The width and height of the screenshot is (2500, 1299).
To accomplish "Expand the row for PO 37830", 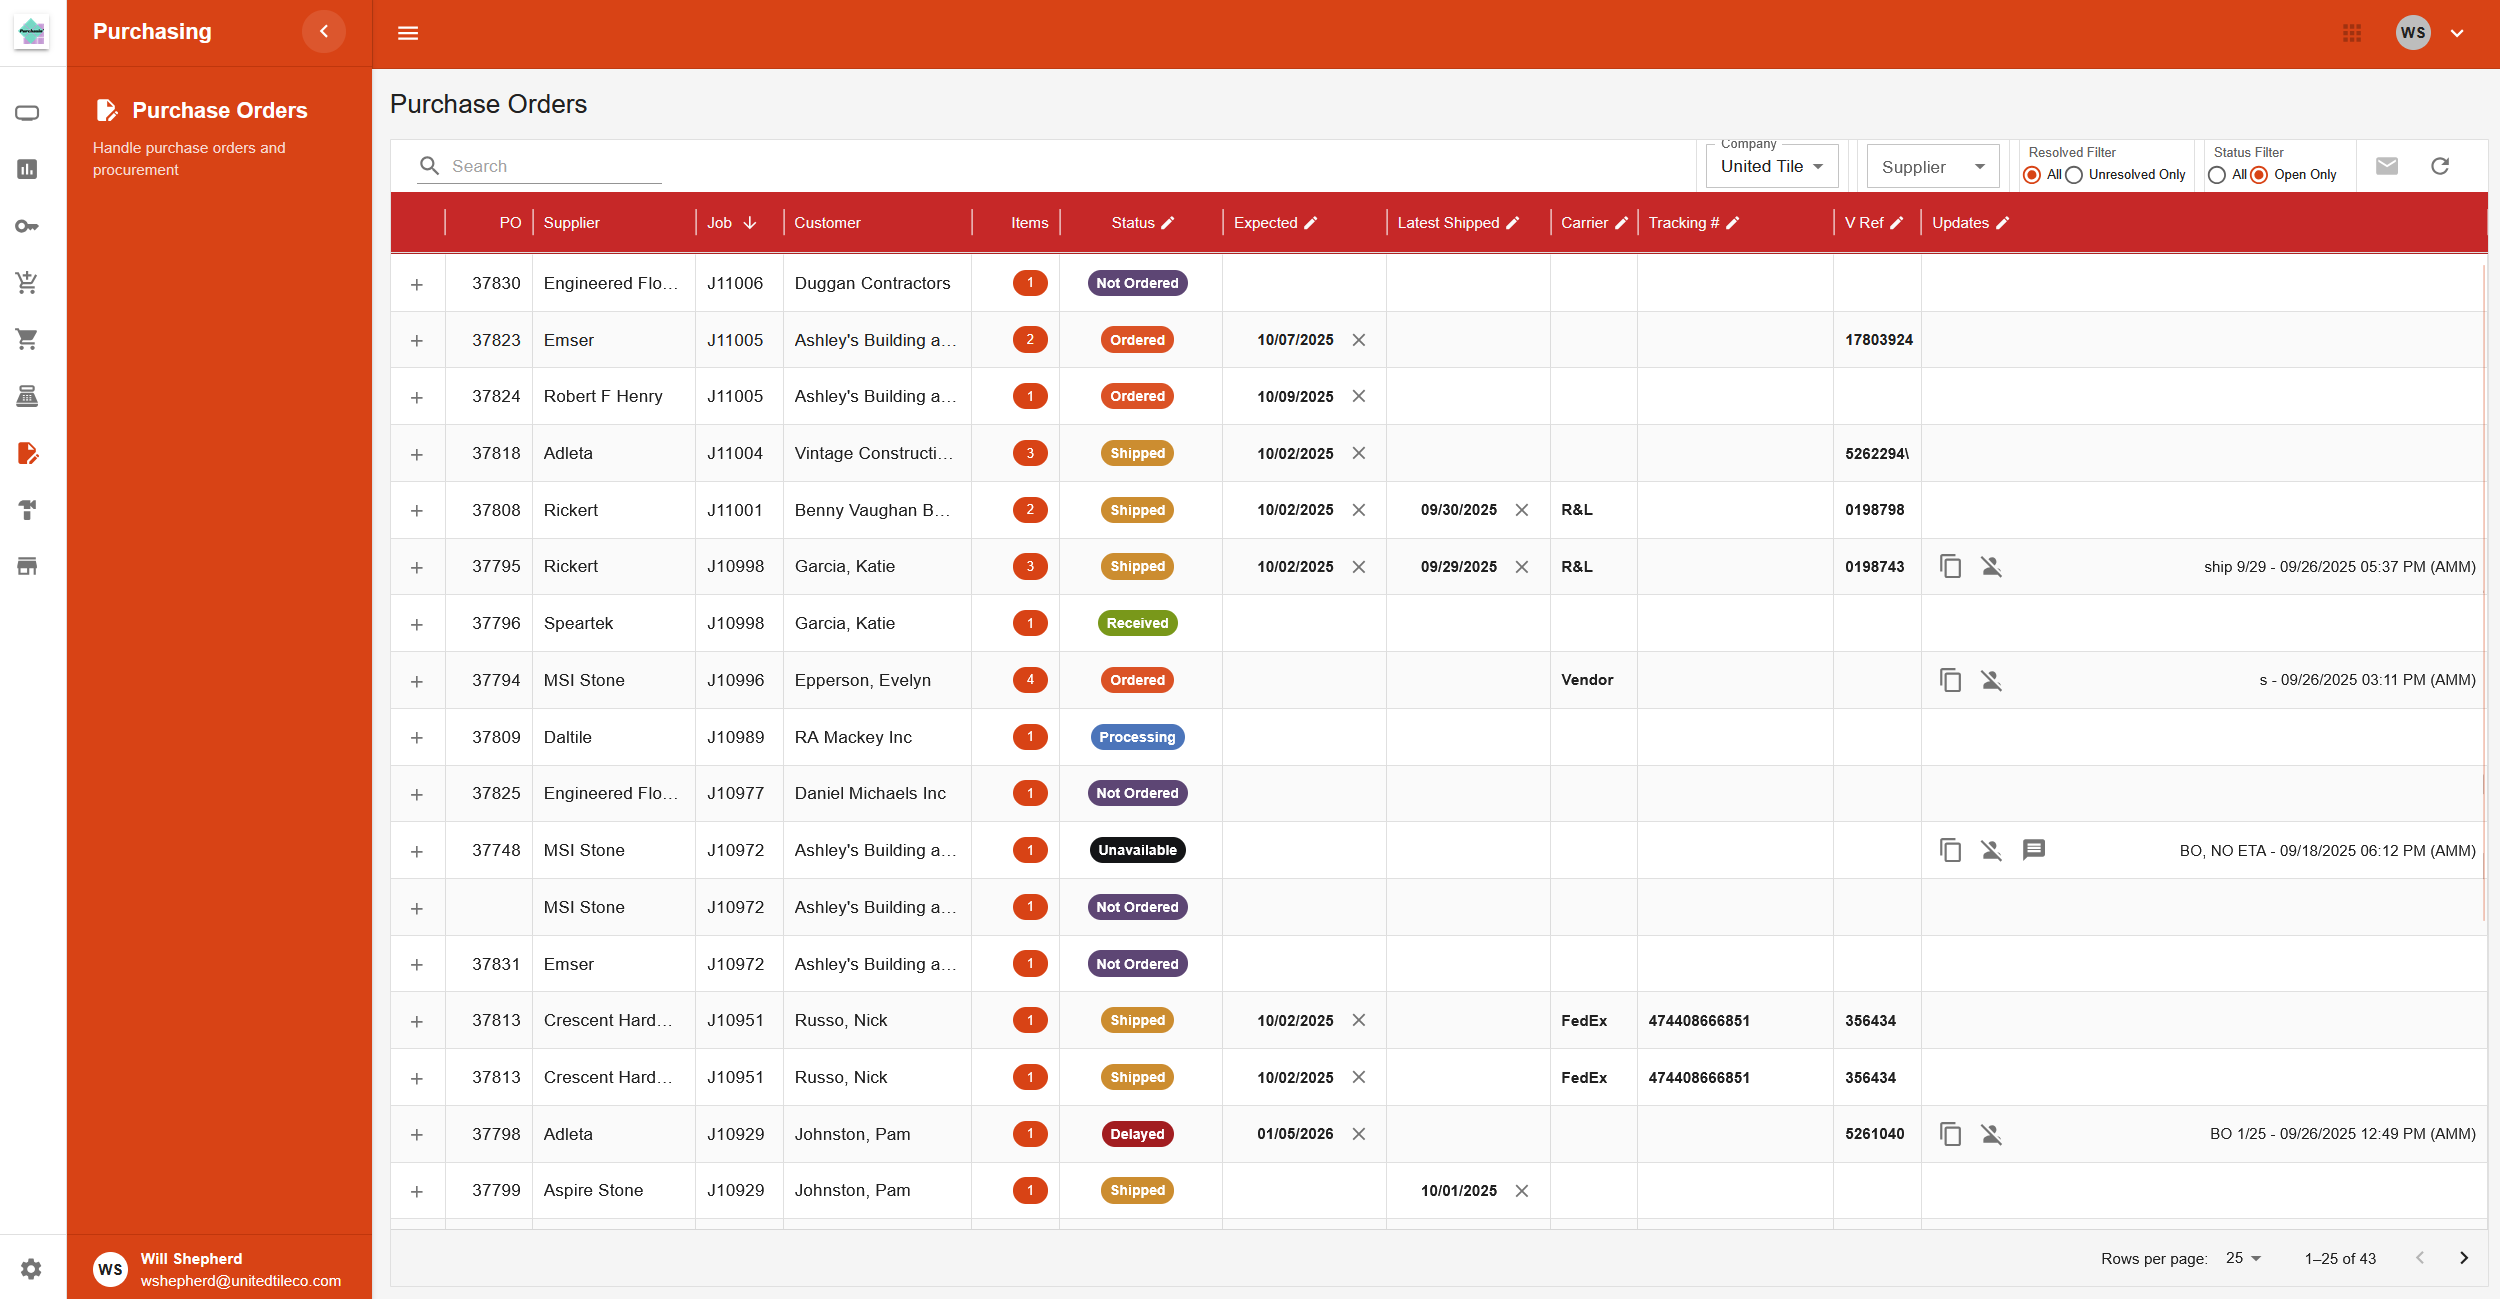I will point(417,283).
